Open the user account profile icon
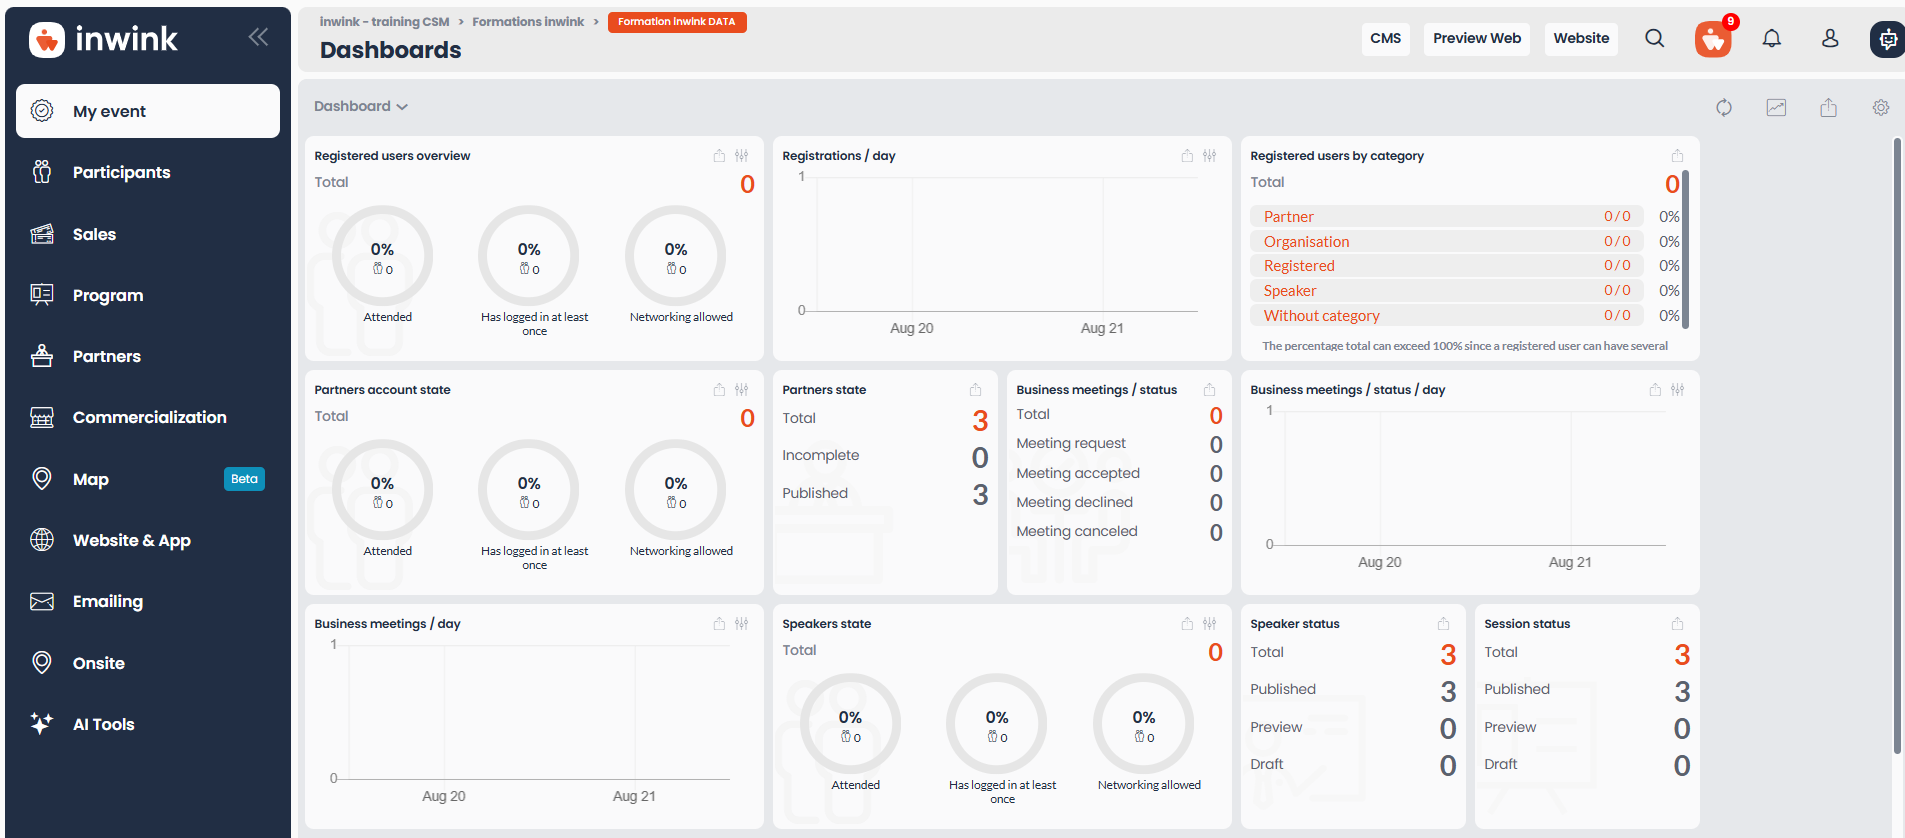The image size is (1905, 838). point(1830,38)
